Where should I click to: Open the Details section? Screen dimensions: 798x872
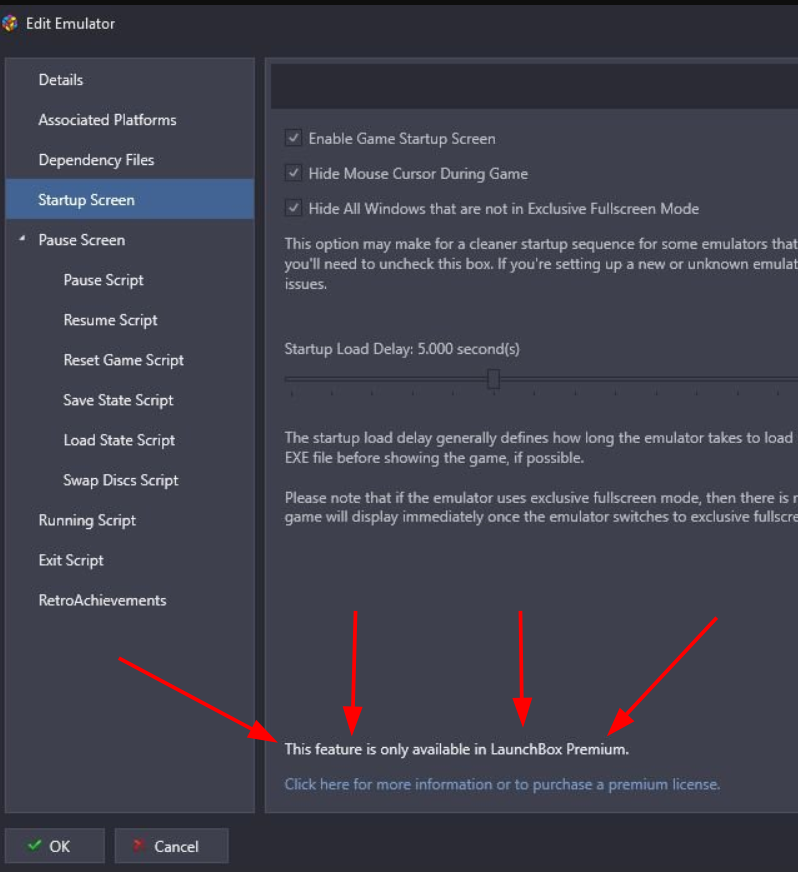(130, 80)
